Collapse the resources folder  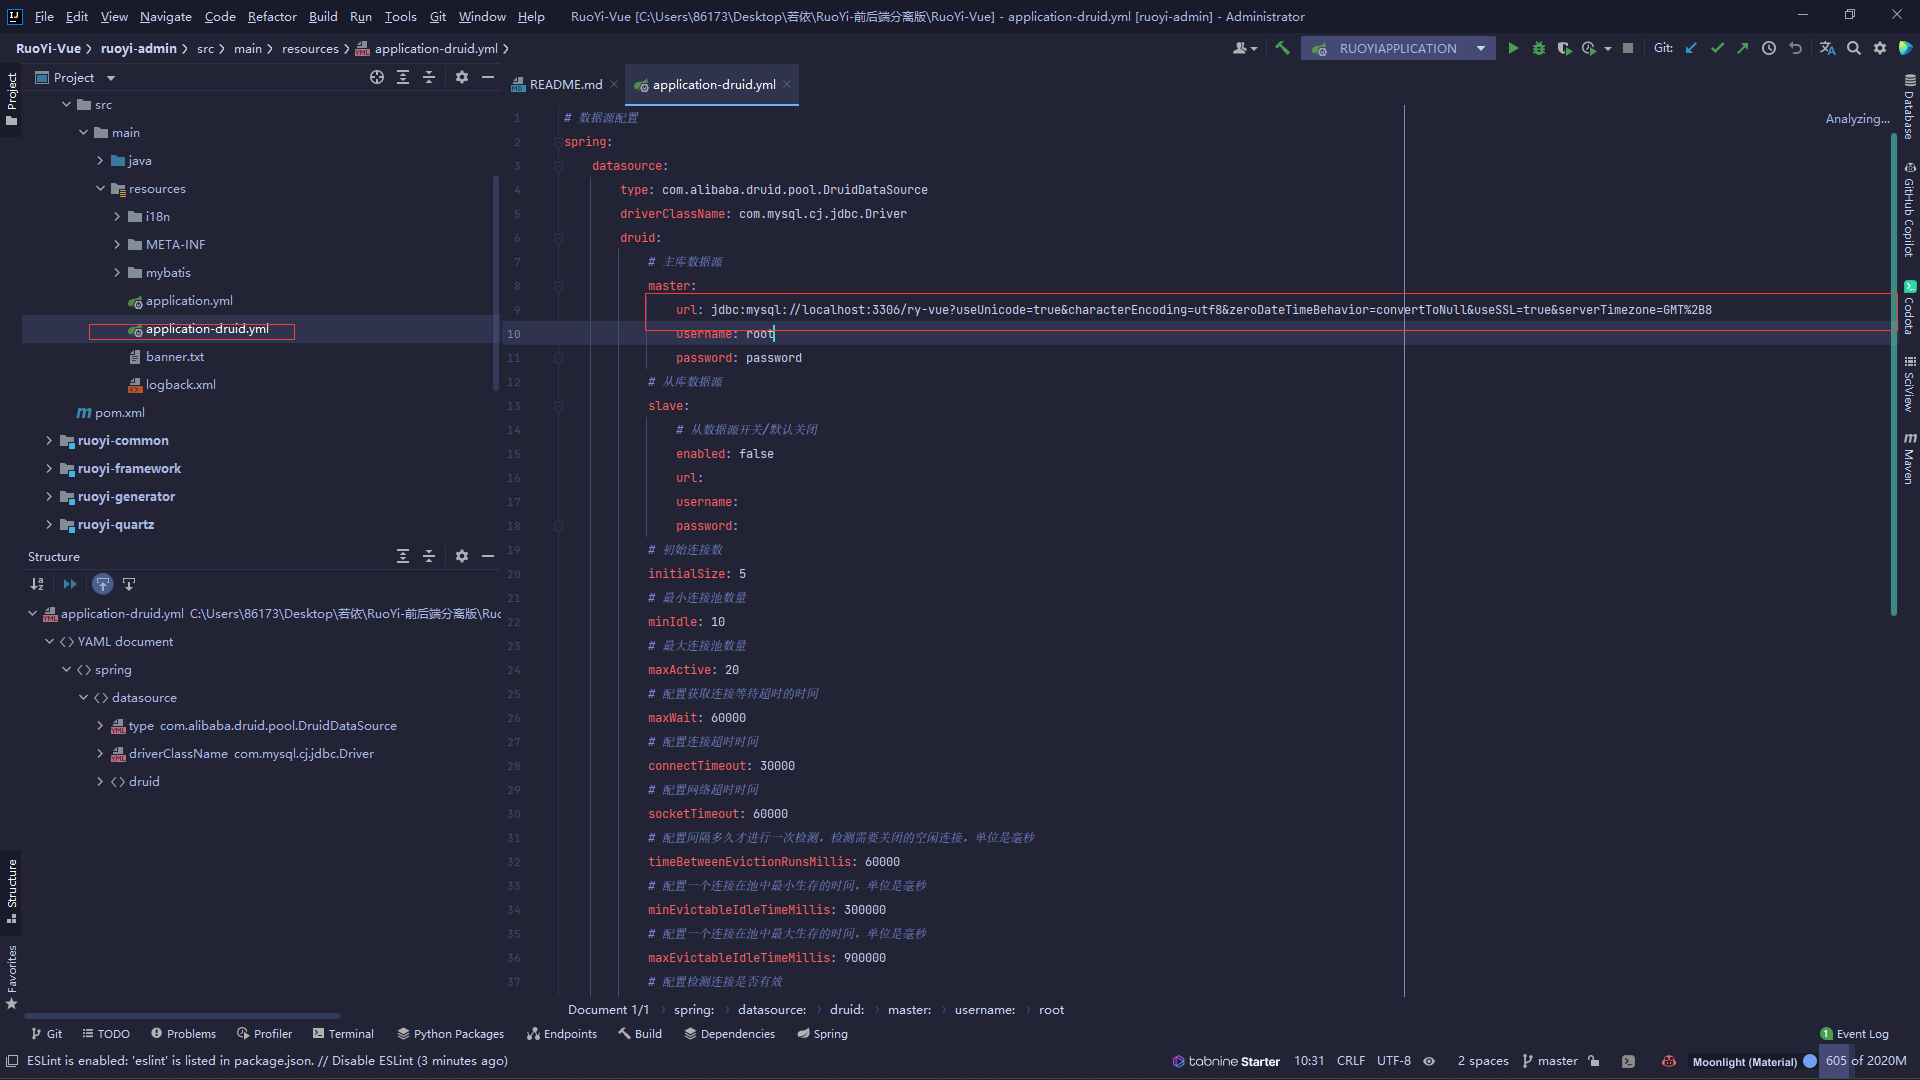point(100,188)
